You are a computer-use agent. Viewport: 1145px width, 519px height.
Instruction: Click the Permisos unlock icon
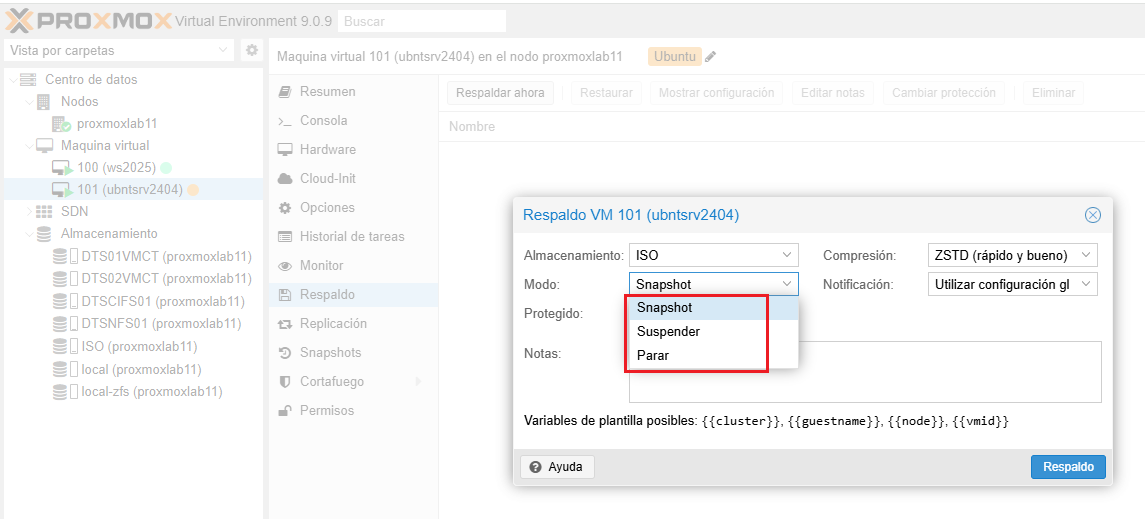(285, 411)
